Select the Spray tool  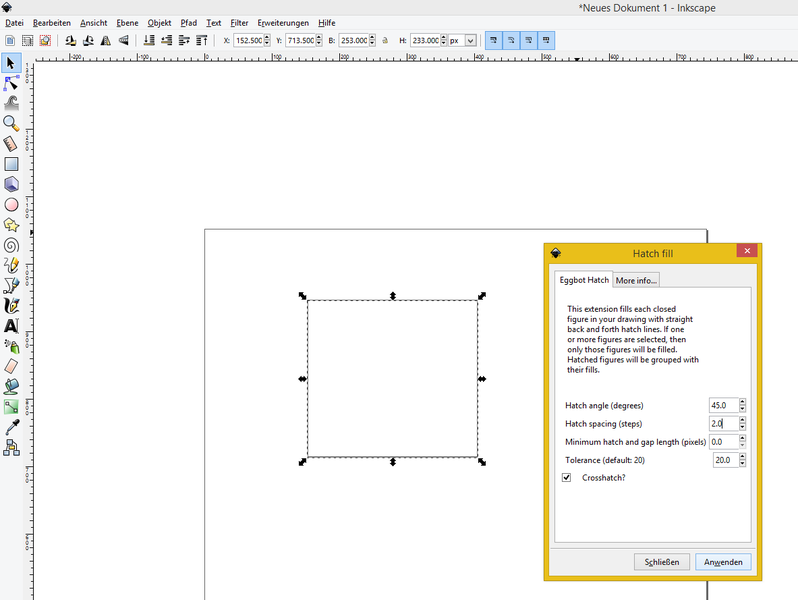point(11,346)
